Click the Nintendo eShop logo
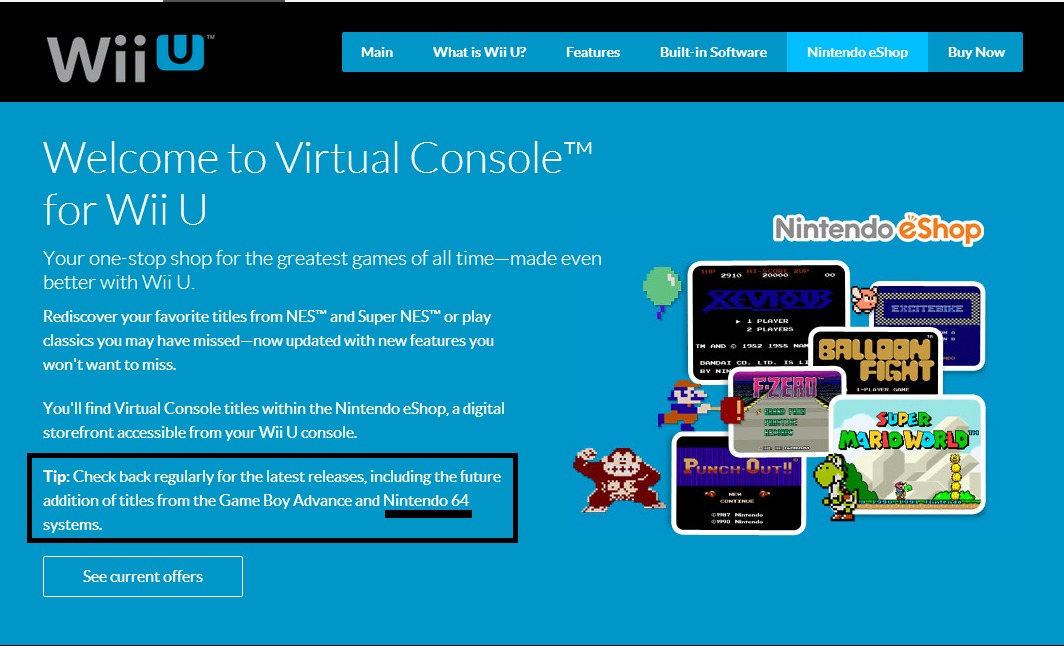The width and height of the screenshot is (1064, 646). [878, 229]
